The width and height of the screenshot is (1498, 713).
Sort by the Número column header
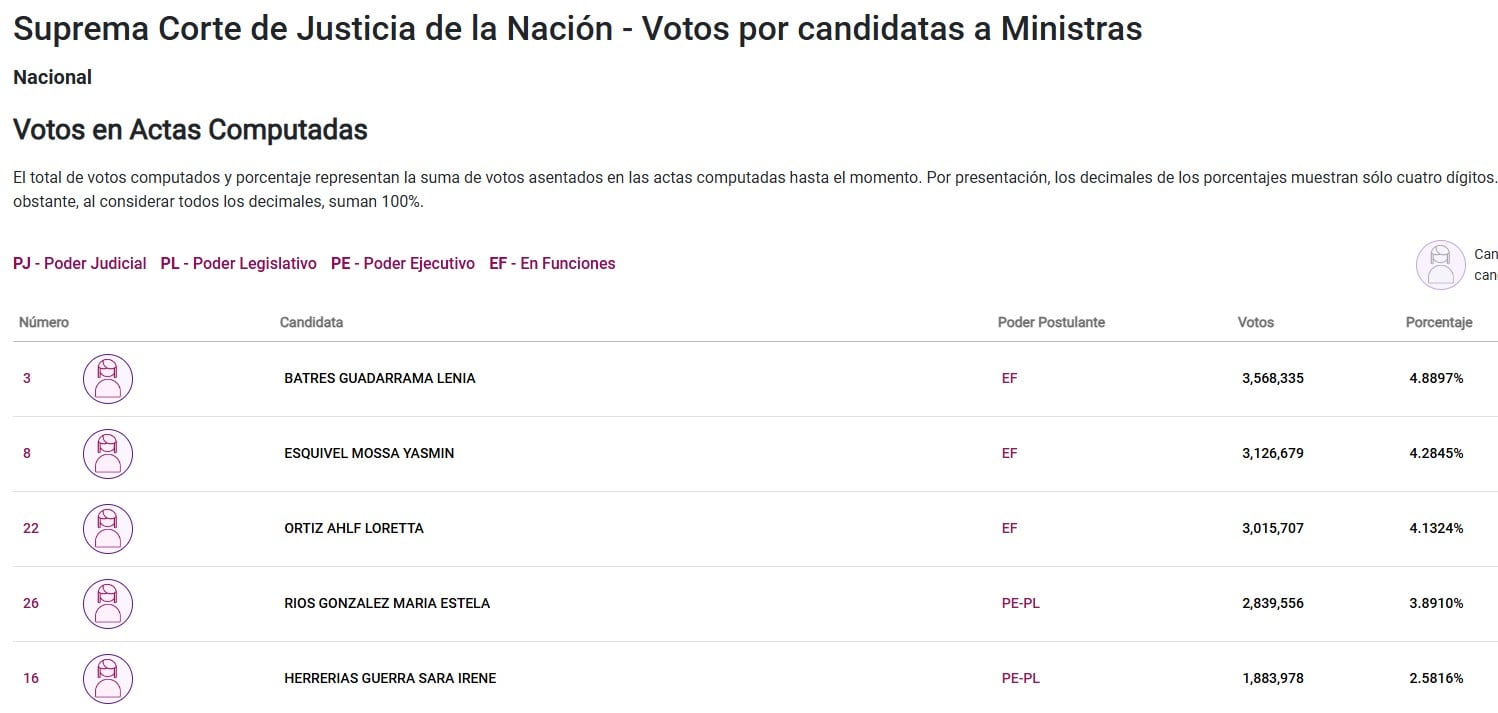(44, 322)
